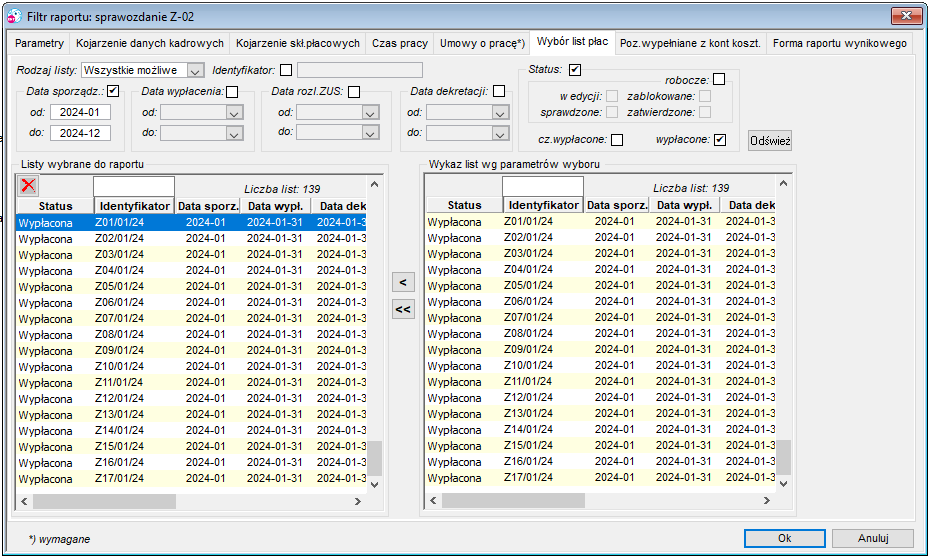929x557 pixels.
Task: Click the right list scroll-left arrow
Action: 433,501
